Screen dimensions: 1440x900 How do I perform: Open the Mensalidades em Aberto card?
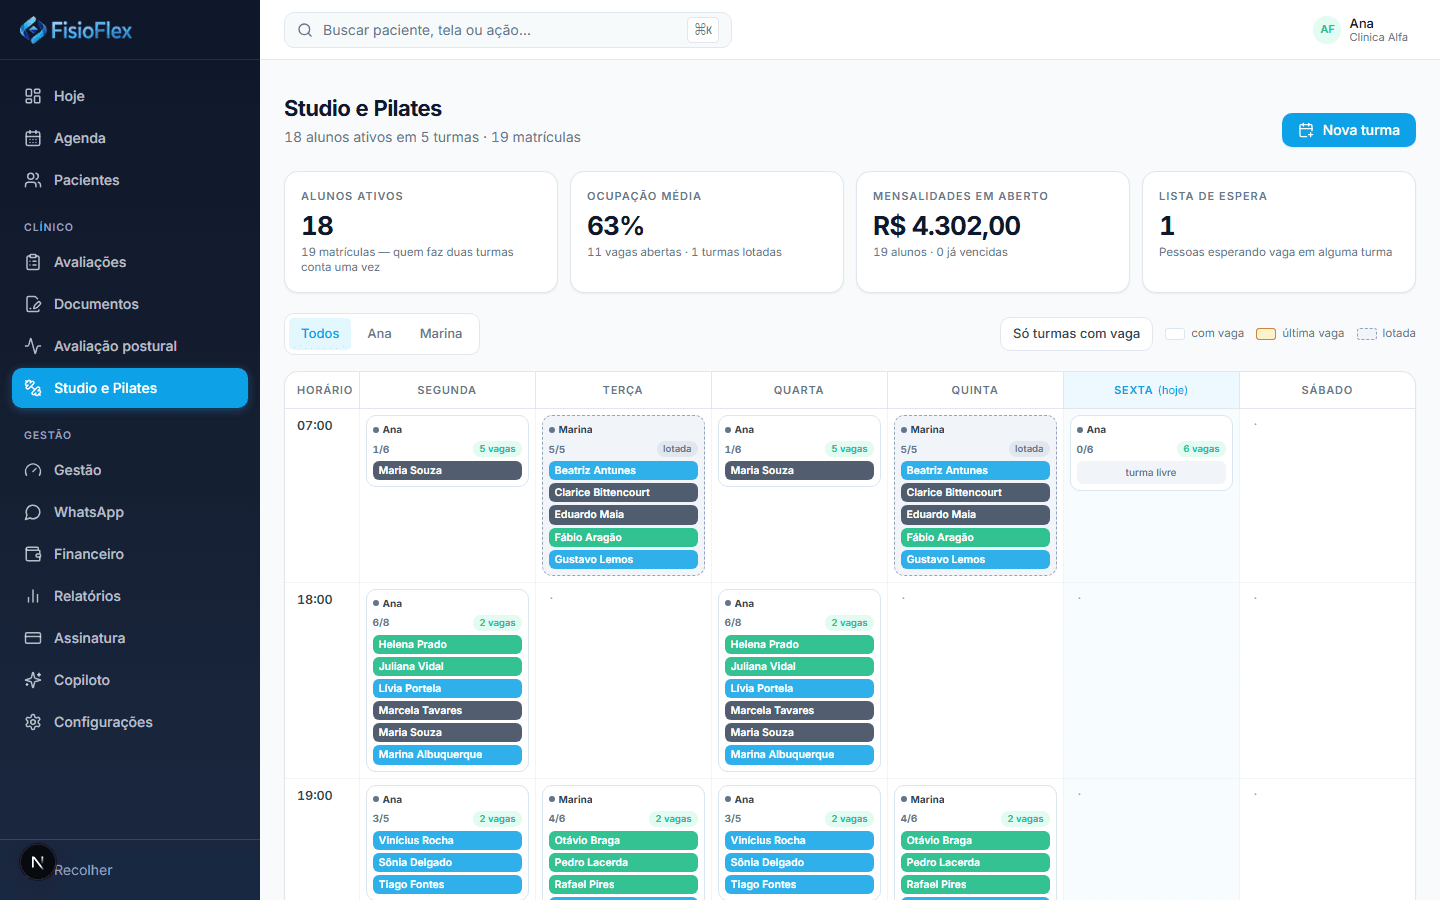993,232
